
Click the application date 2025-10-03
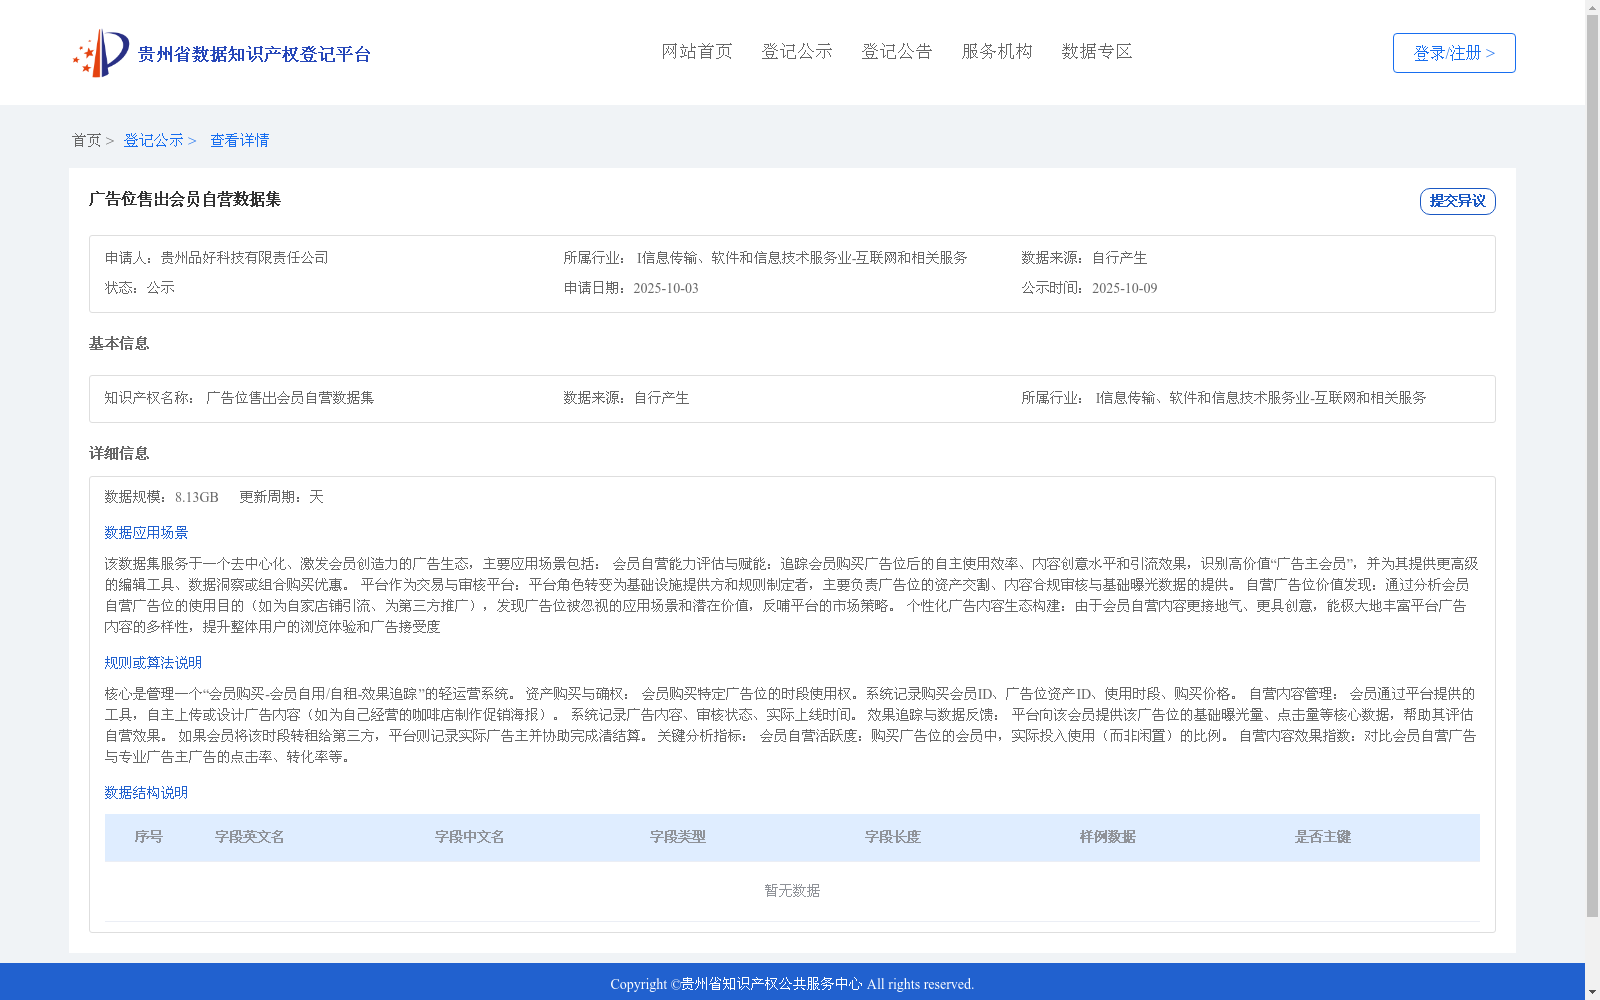666,288
